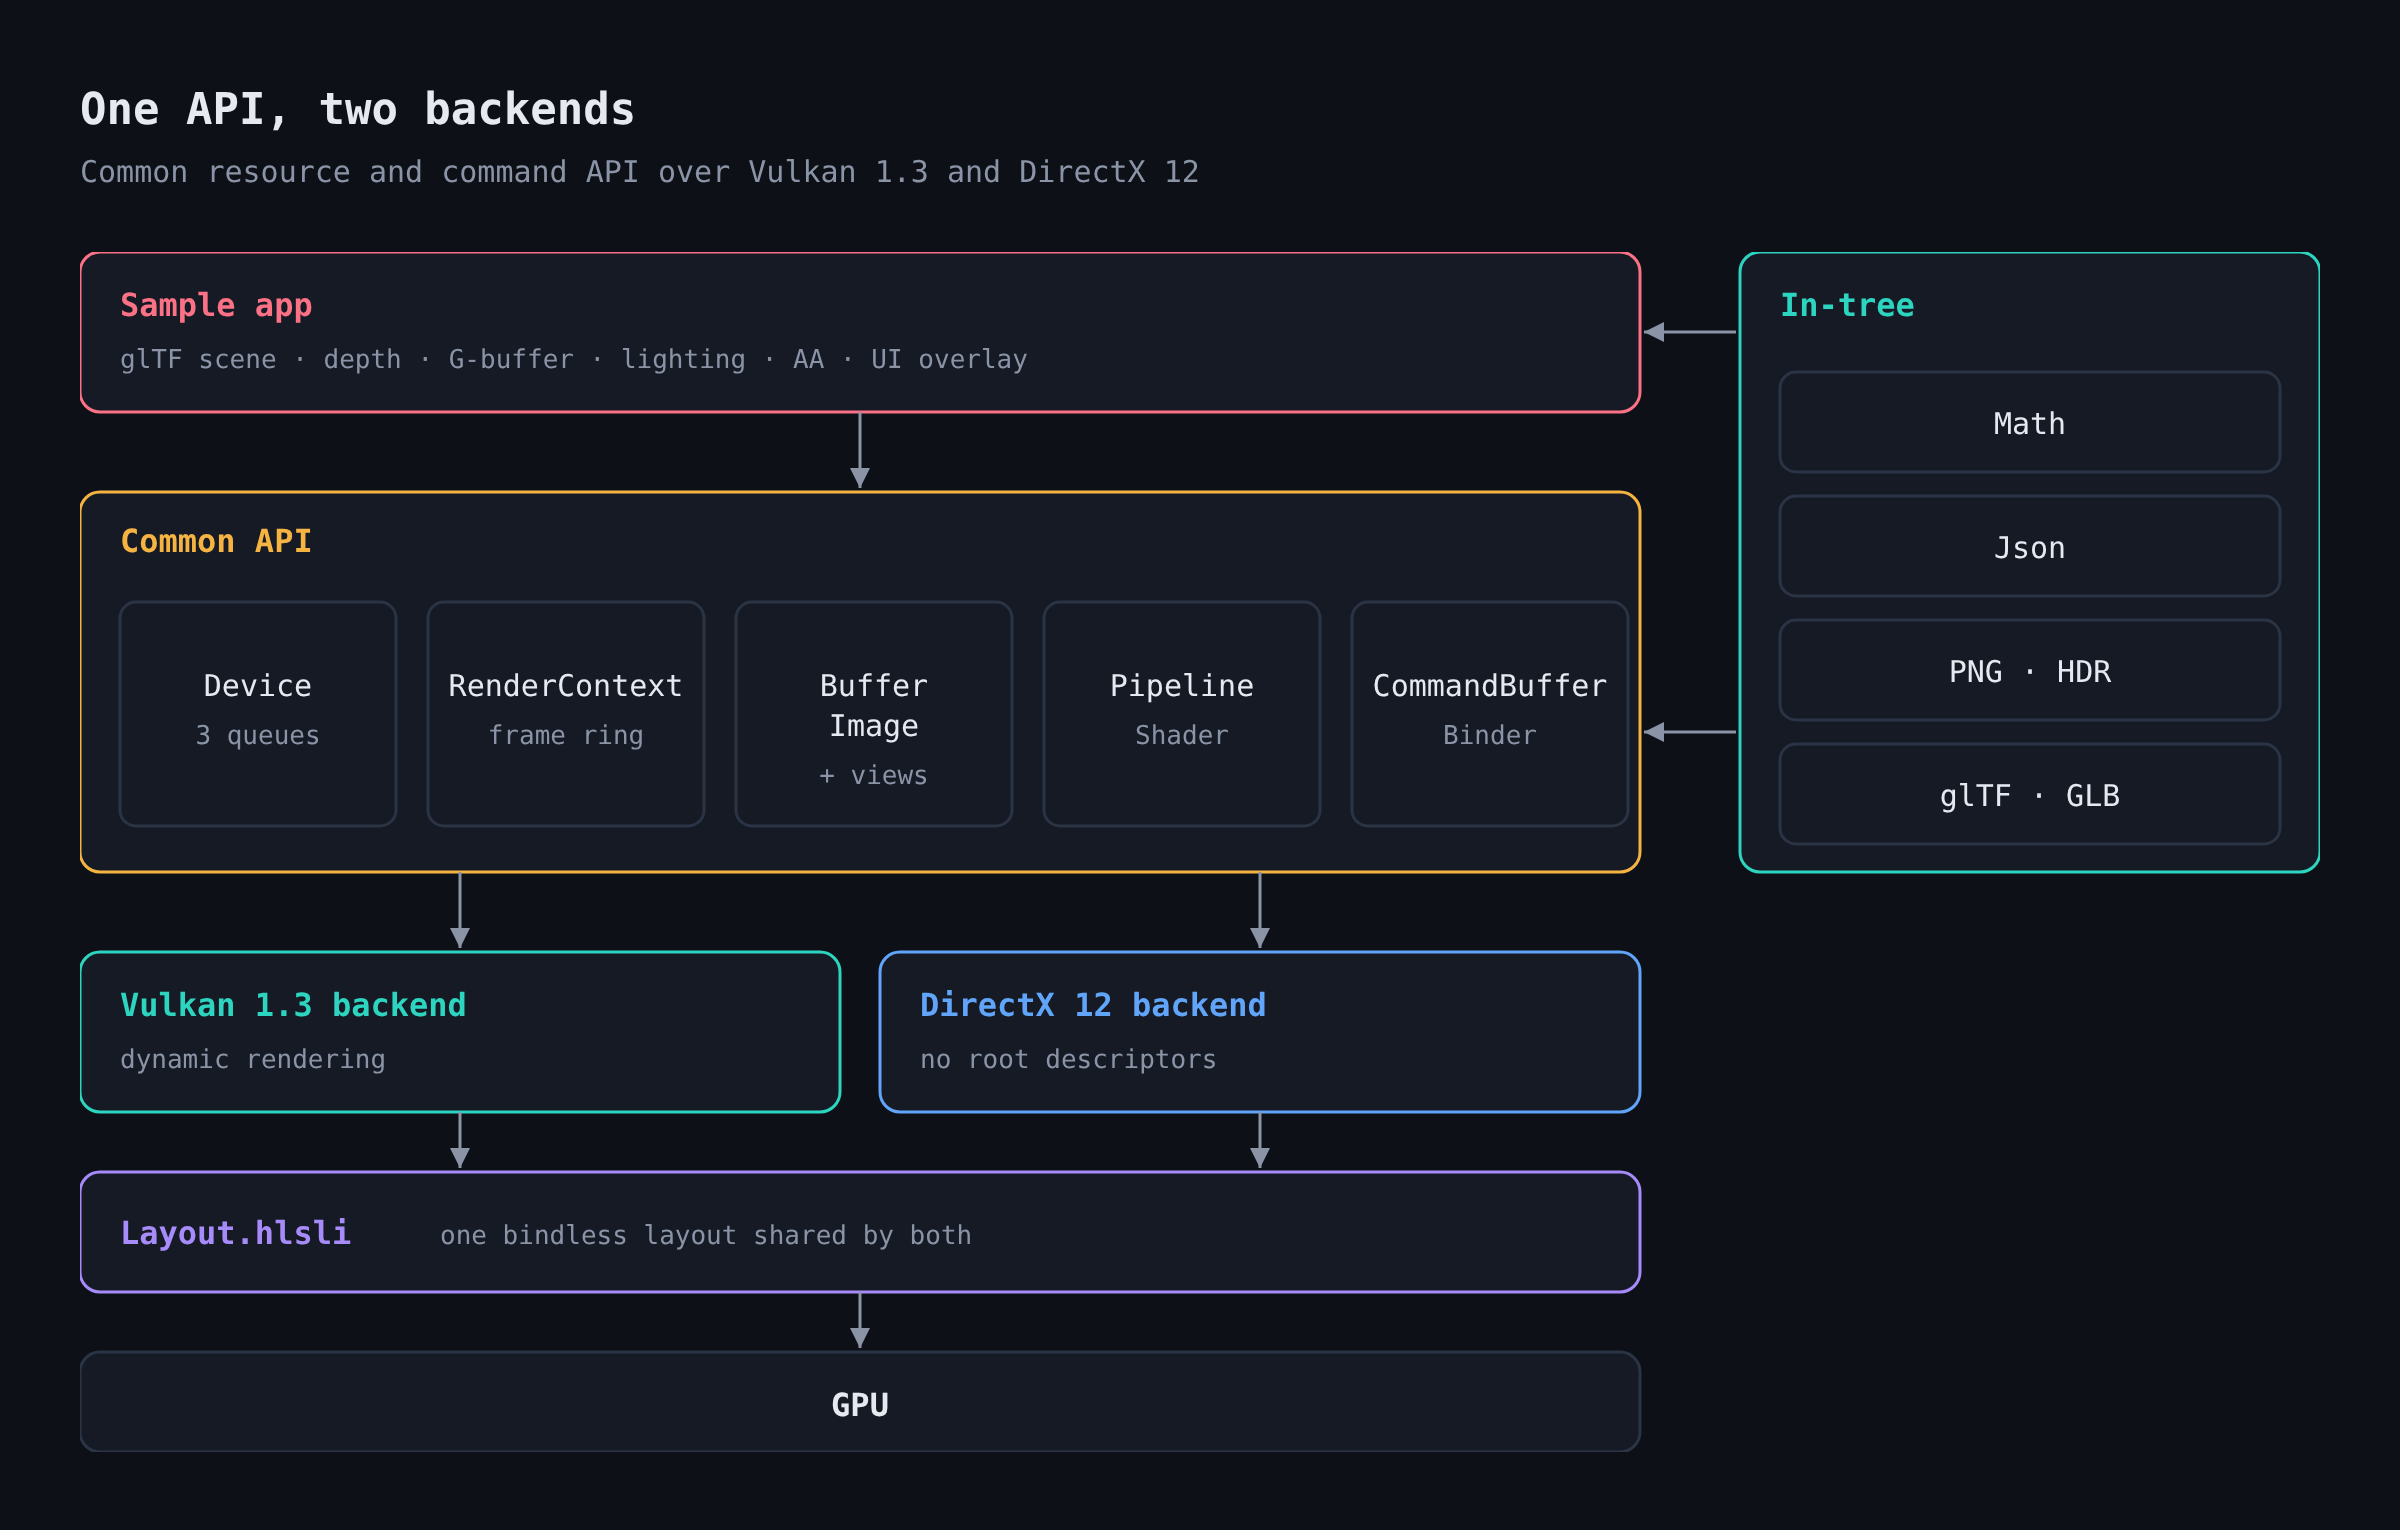The height and width of the screenshot is (1530, 2400).
Task: Select the Buffer Image + views box
Action: pos(874,714)
